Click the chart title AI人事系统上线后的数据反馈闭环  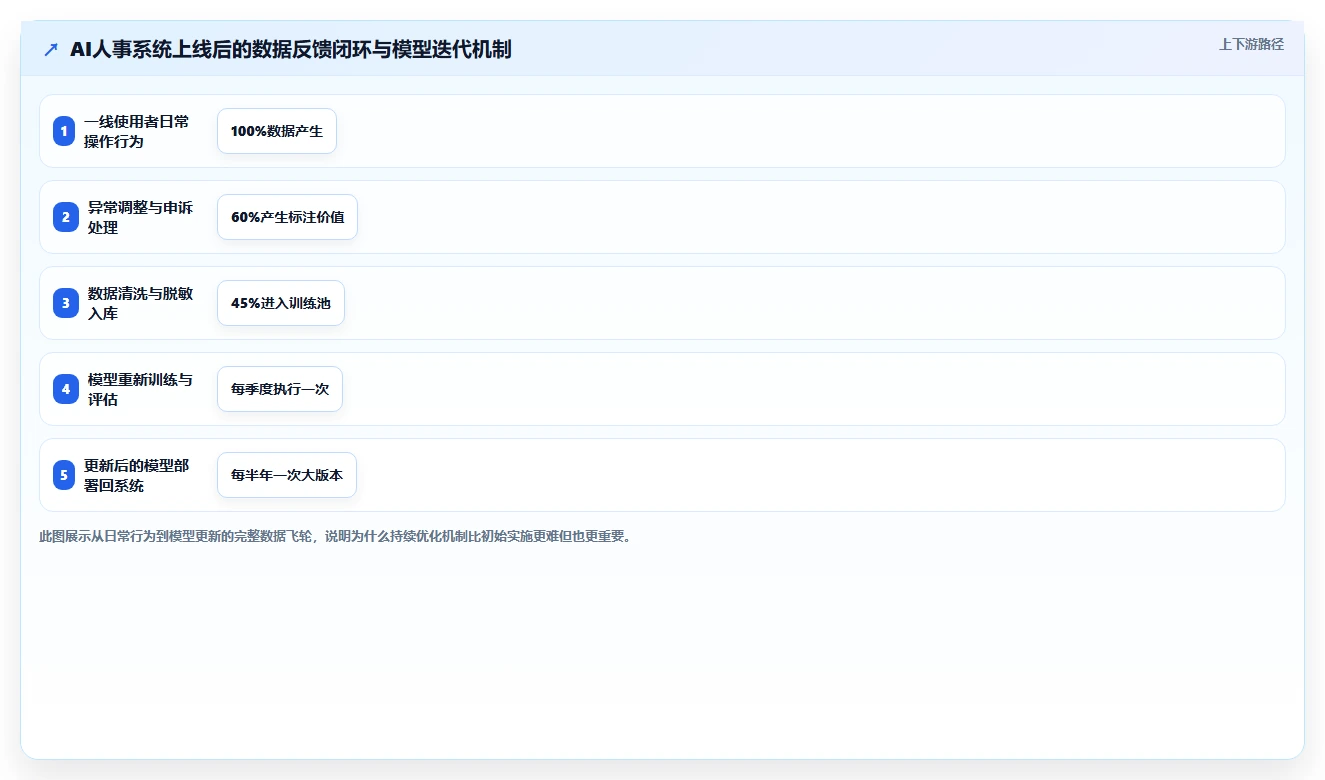tap(291, 50)
